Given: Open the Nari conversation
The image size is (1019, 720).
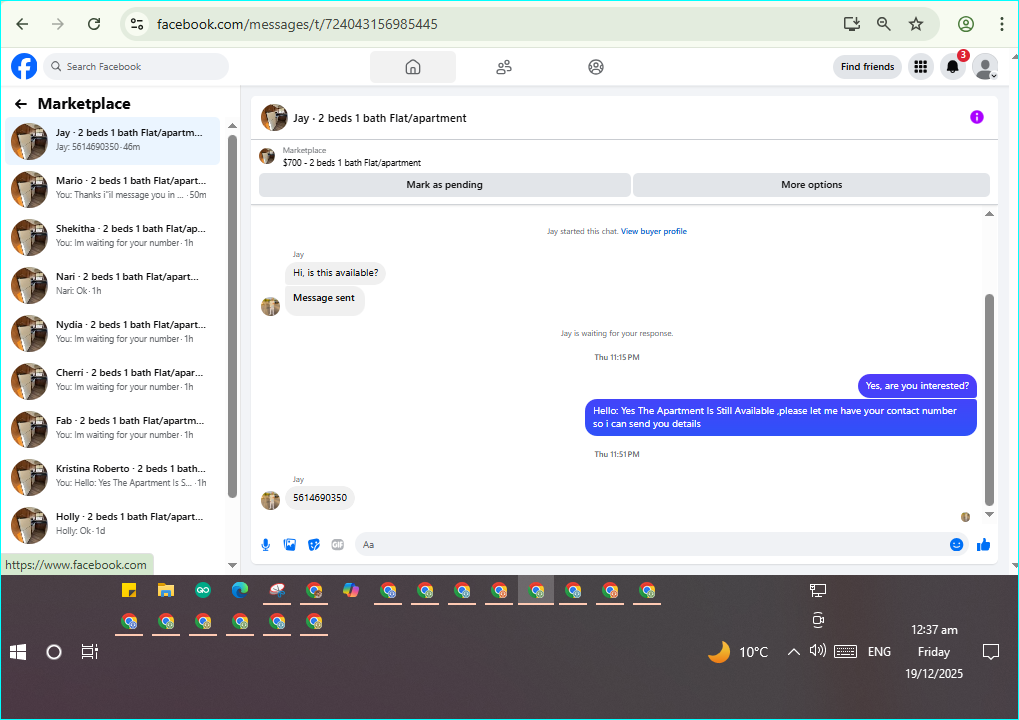Looking at the screenshot, I should [112, 285].
